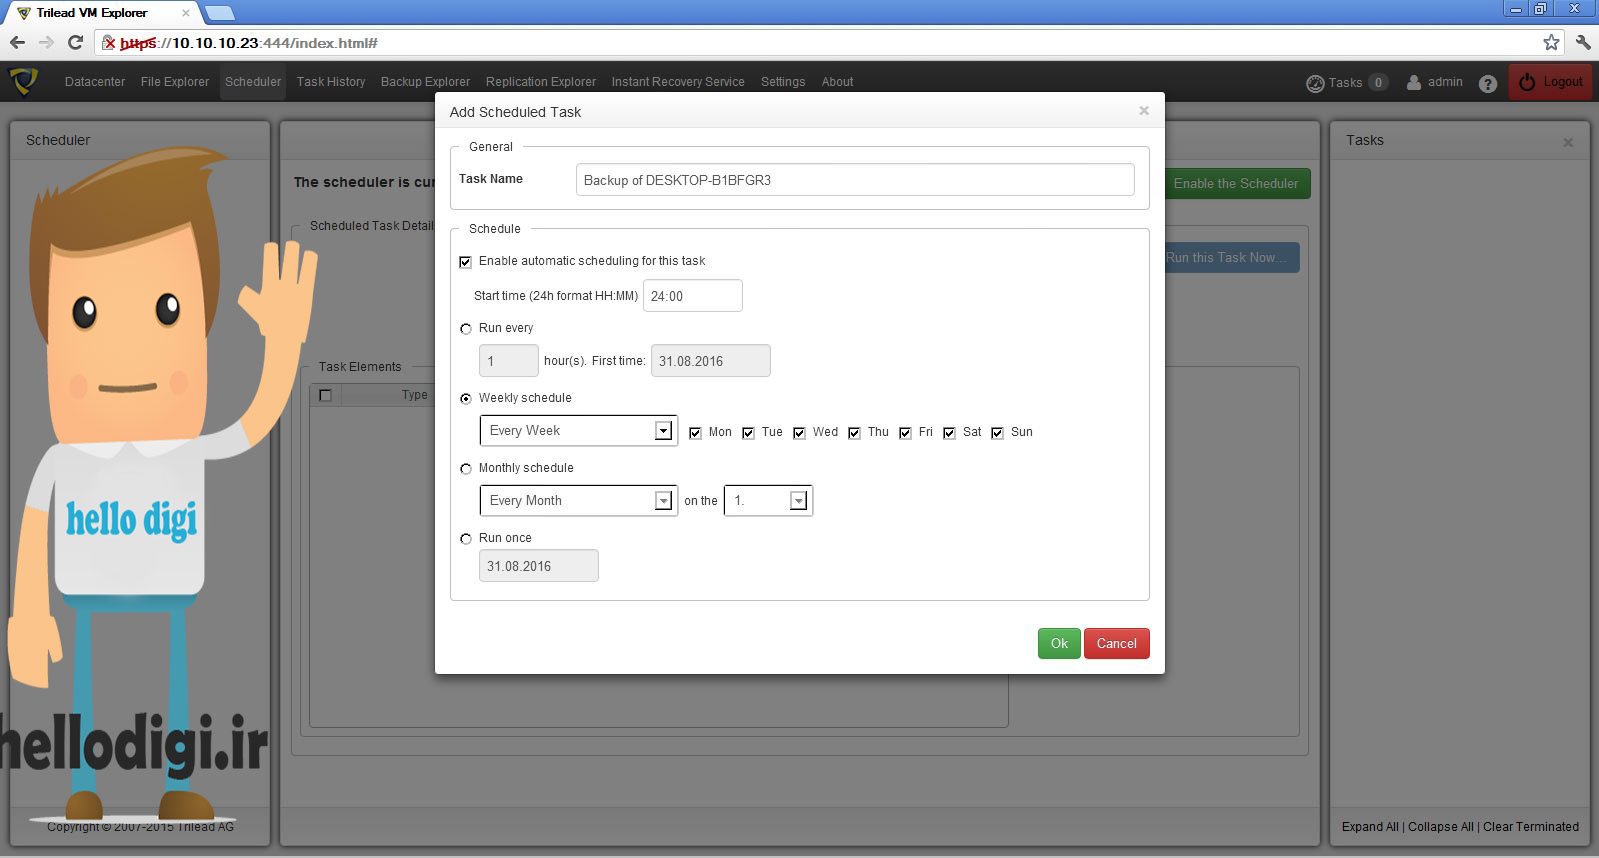1599x858 pixels.
Task: Click the First time date field
Action: point(711,361)
